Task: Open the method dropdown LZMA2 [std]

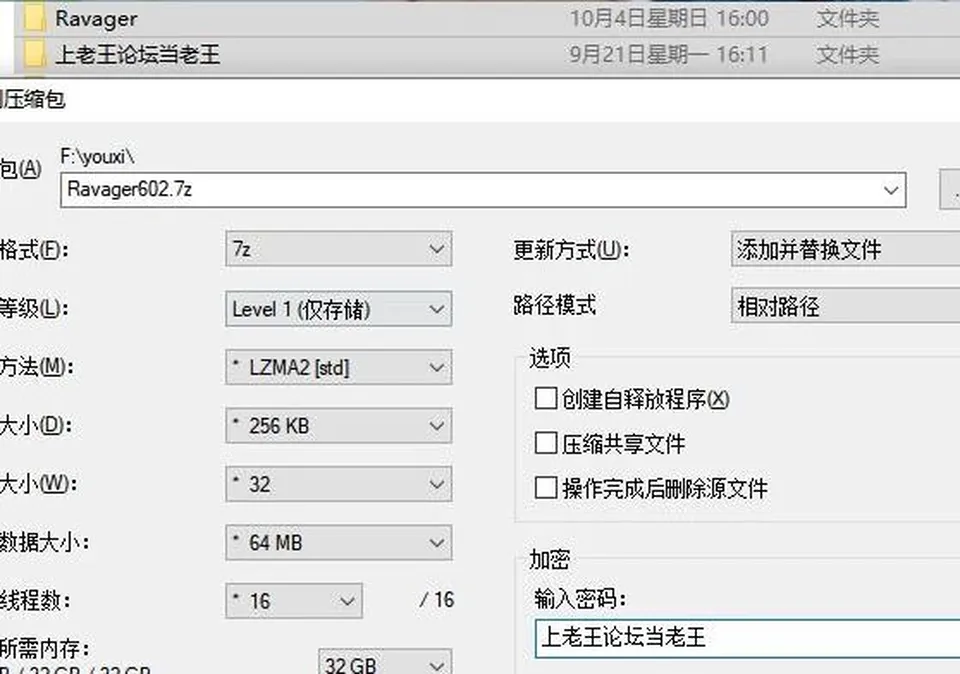Action: 339,367
